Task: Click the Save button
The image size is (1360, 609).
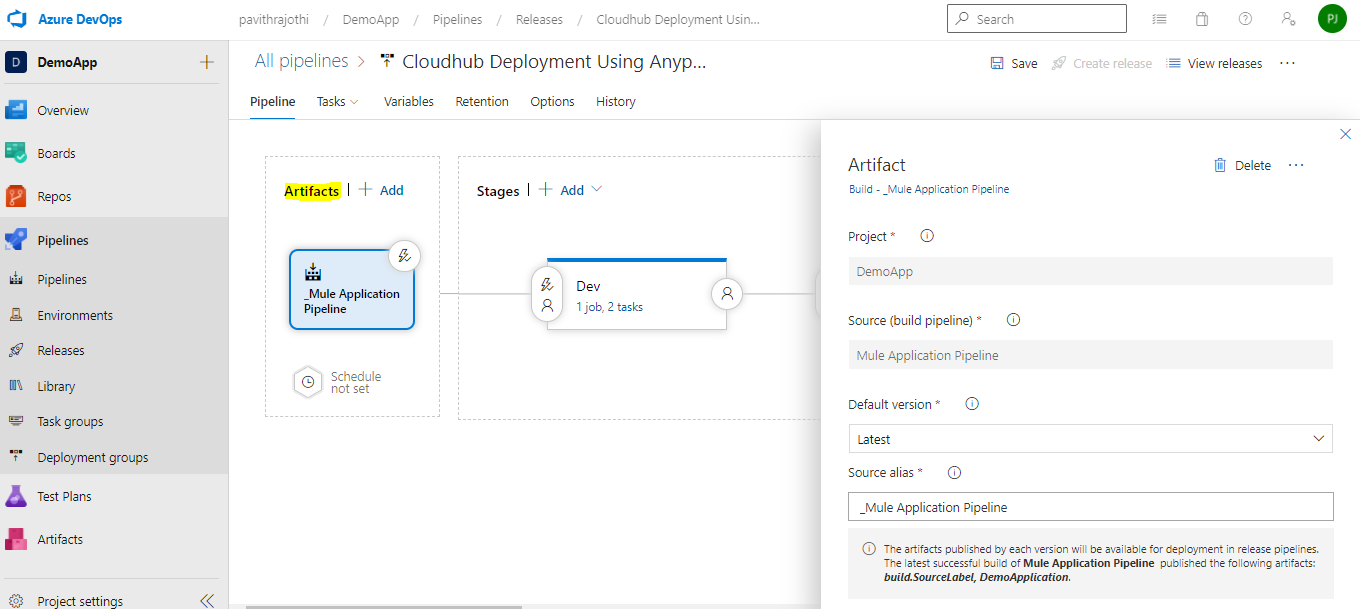Action: coord(1014,63)
